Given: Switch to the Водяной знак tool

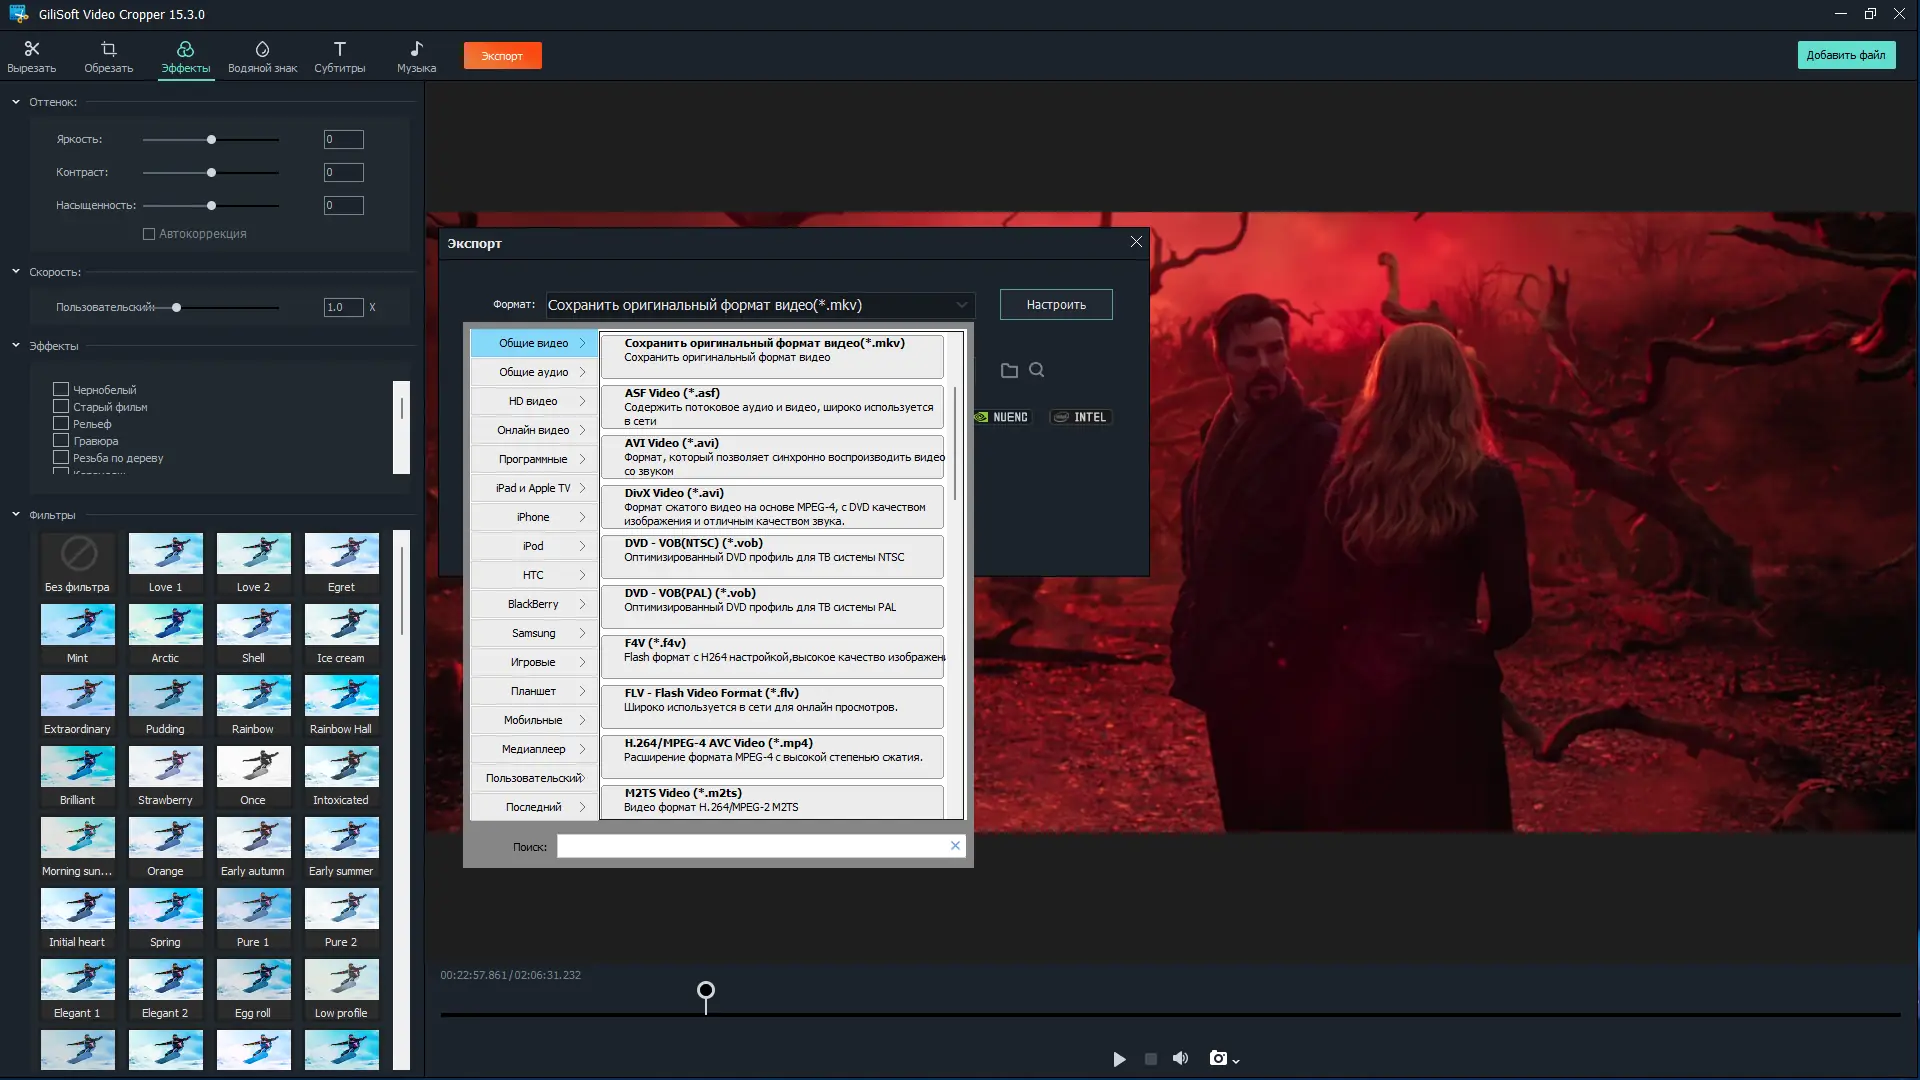Looking at the screenshot, I should [262, 55].
